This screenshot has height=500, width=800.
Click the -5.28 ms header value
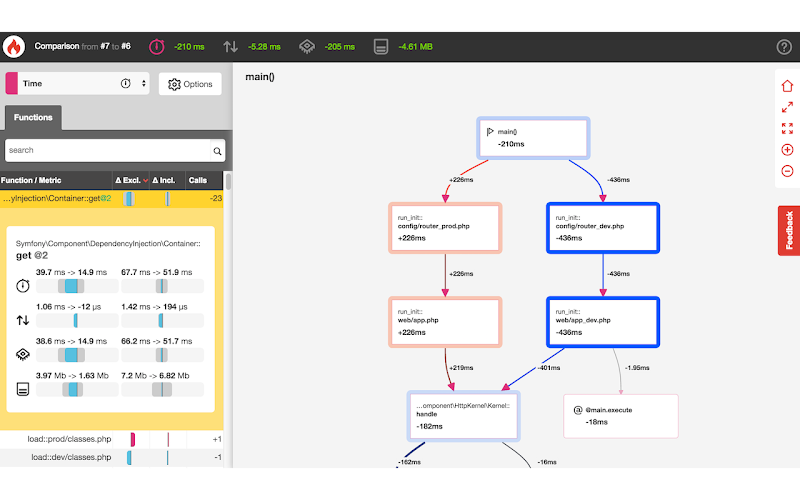(264, 47)
